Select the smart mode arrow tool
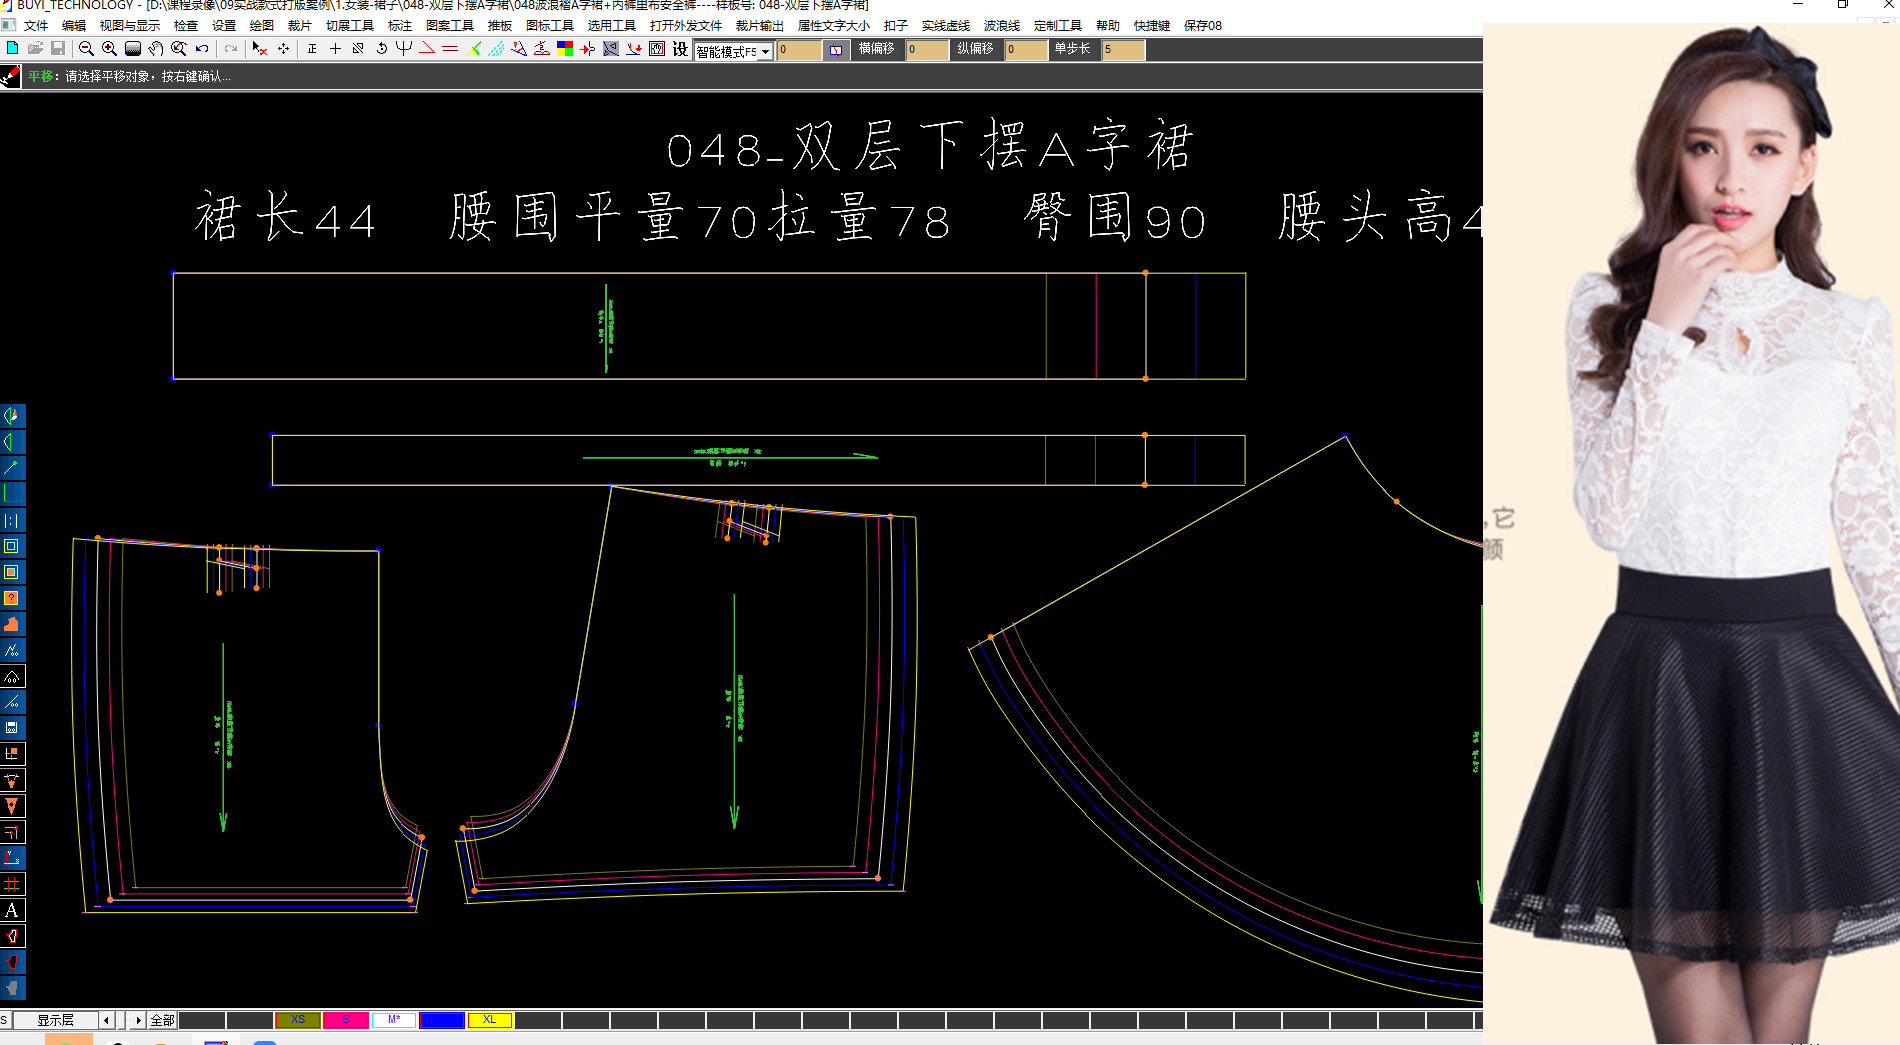Image resolution: width=1900 pixels, height=1045 pixels. coord(258,49)
